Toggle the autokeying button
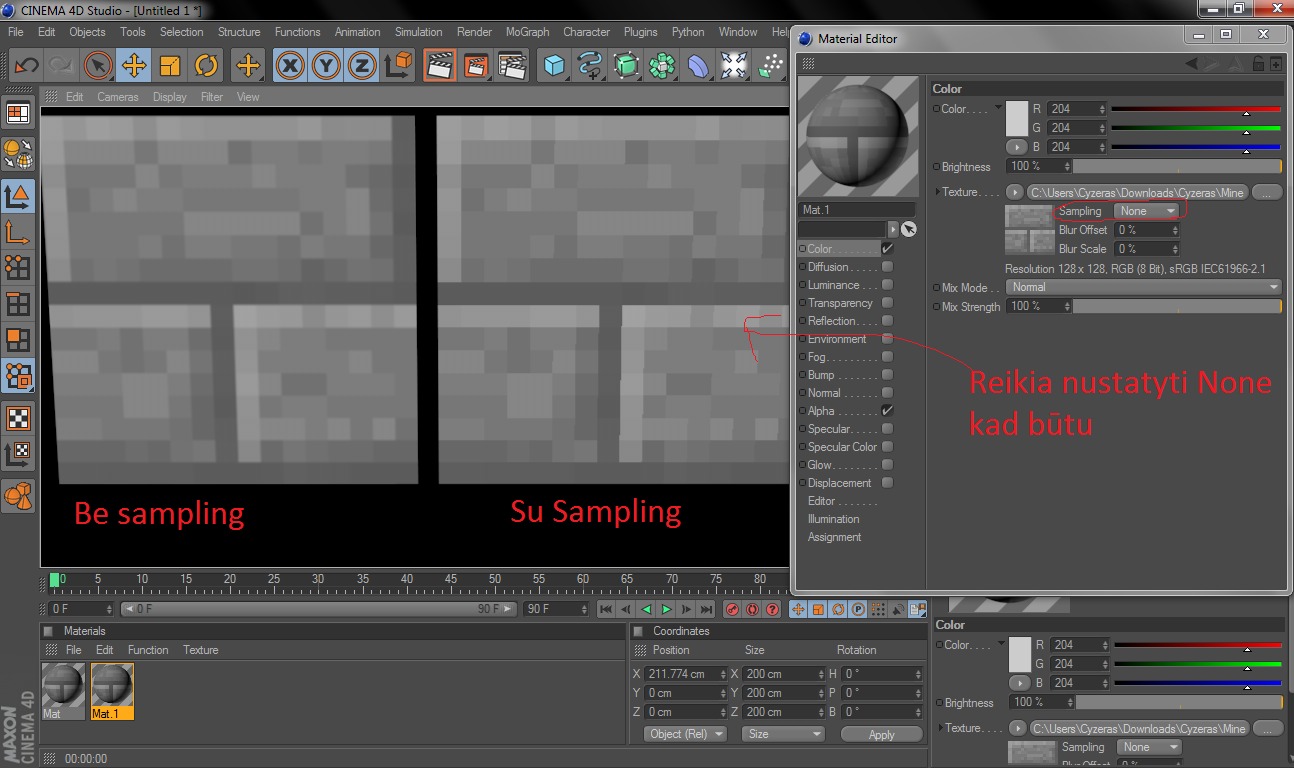The image size is (1294, 768). click(x=752, y=609)
